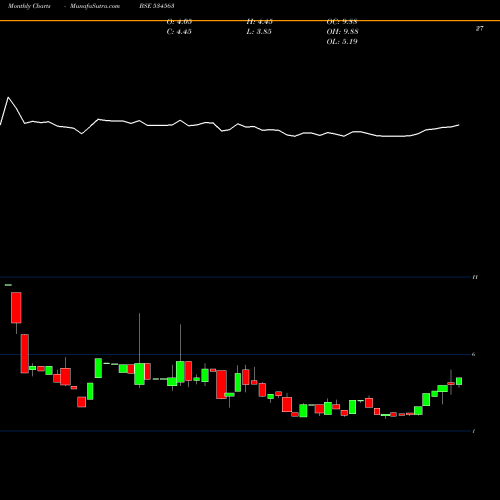Click the '6' price axis label

pyautogui.click(x=474, y=354)
